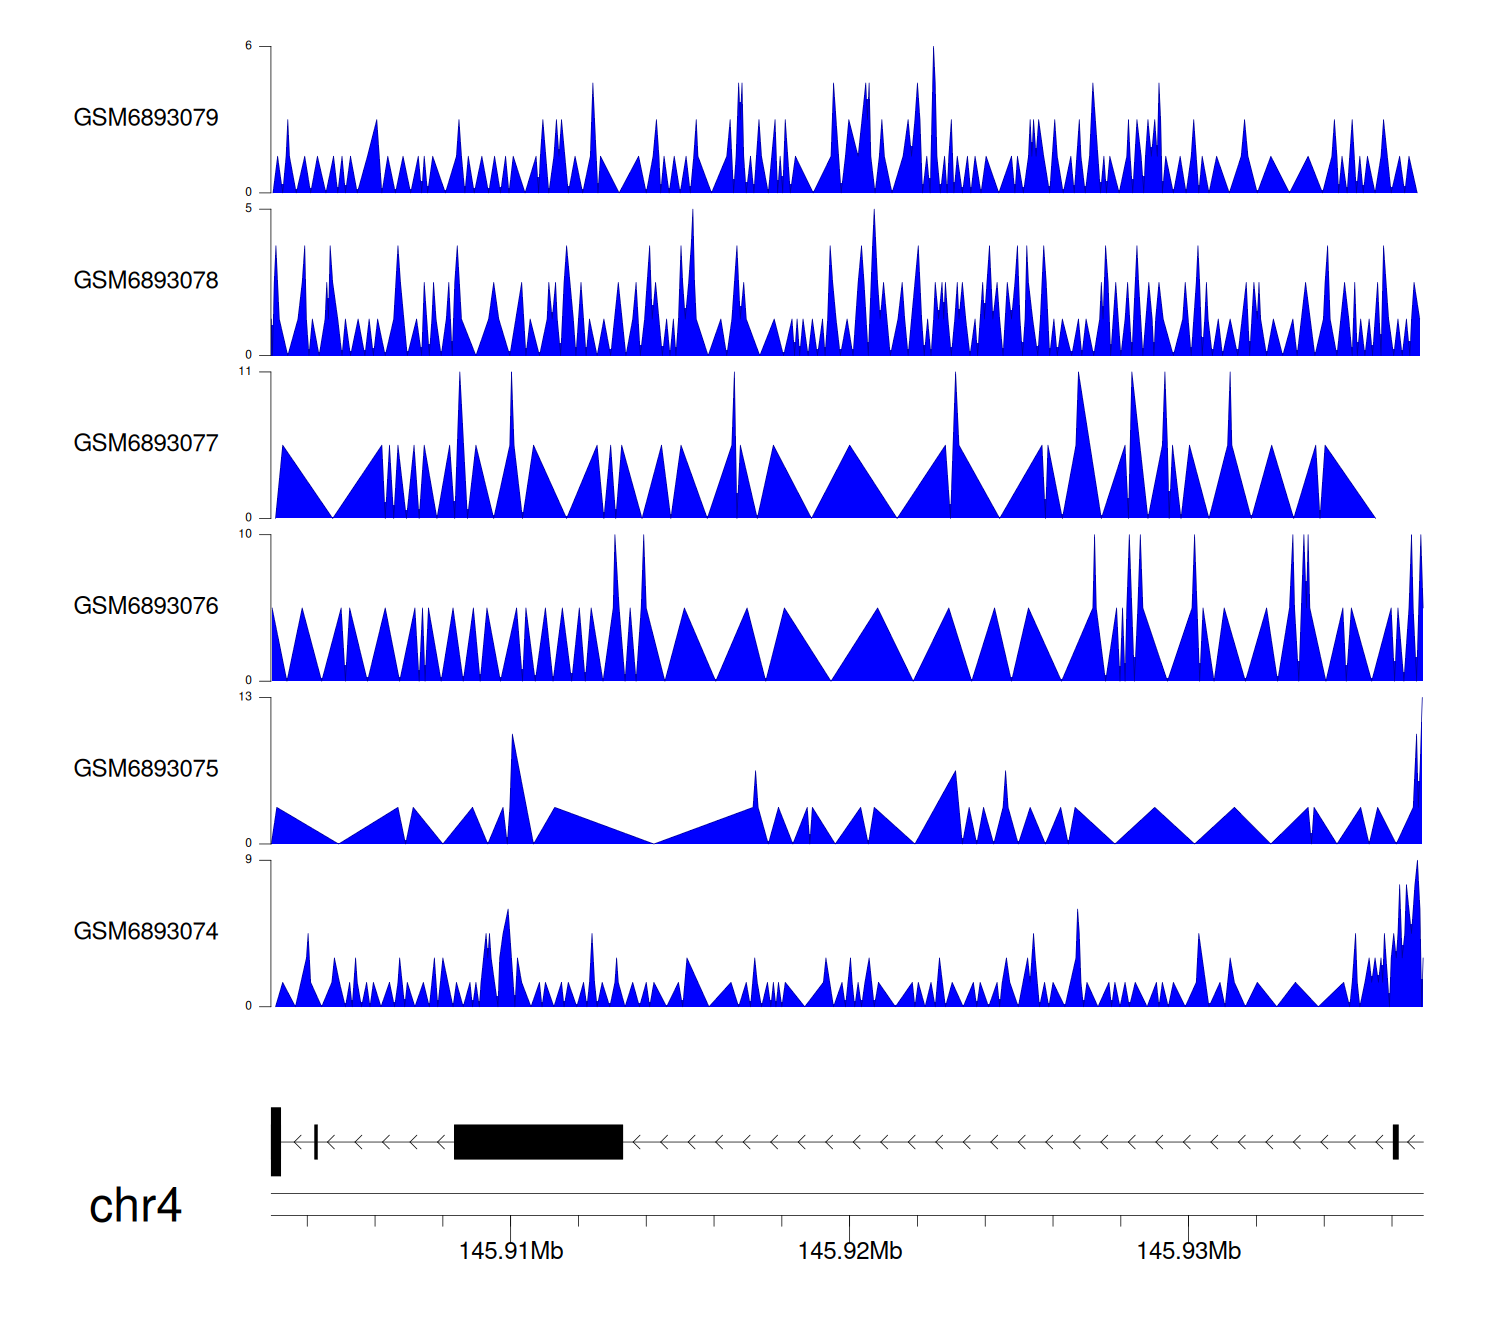Click the chr4 chromosome label
Viewport: 1500px width, 1320px height.
(135, 1206)
